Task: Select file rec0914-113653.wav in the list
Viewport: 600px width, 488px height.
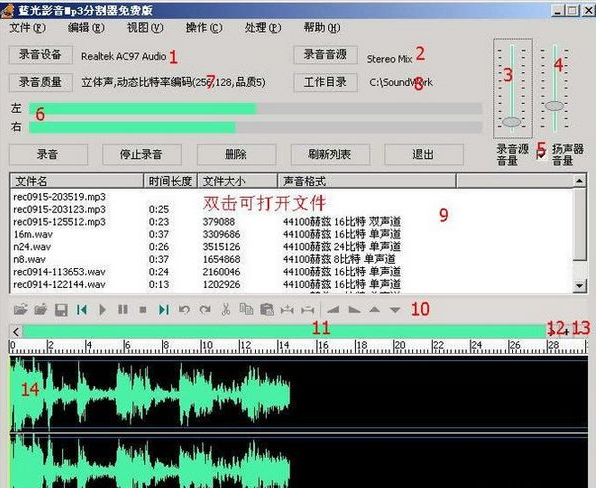Action: [x=59, y=272]
